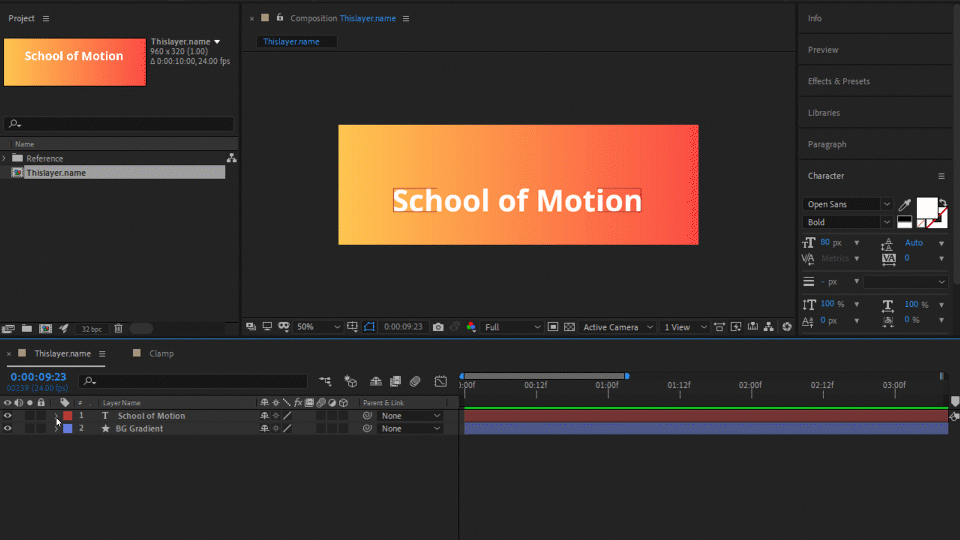The image size is (960, 540).
Task: Enable Motion Blur icon in timeline
Action: (415, 381)
